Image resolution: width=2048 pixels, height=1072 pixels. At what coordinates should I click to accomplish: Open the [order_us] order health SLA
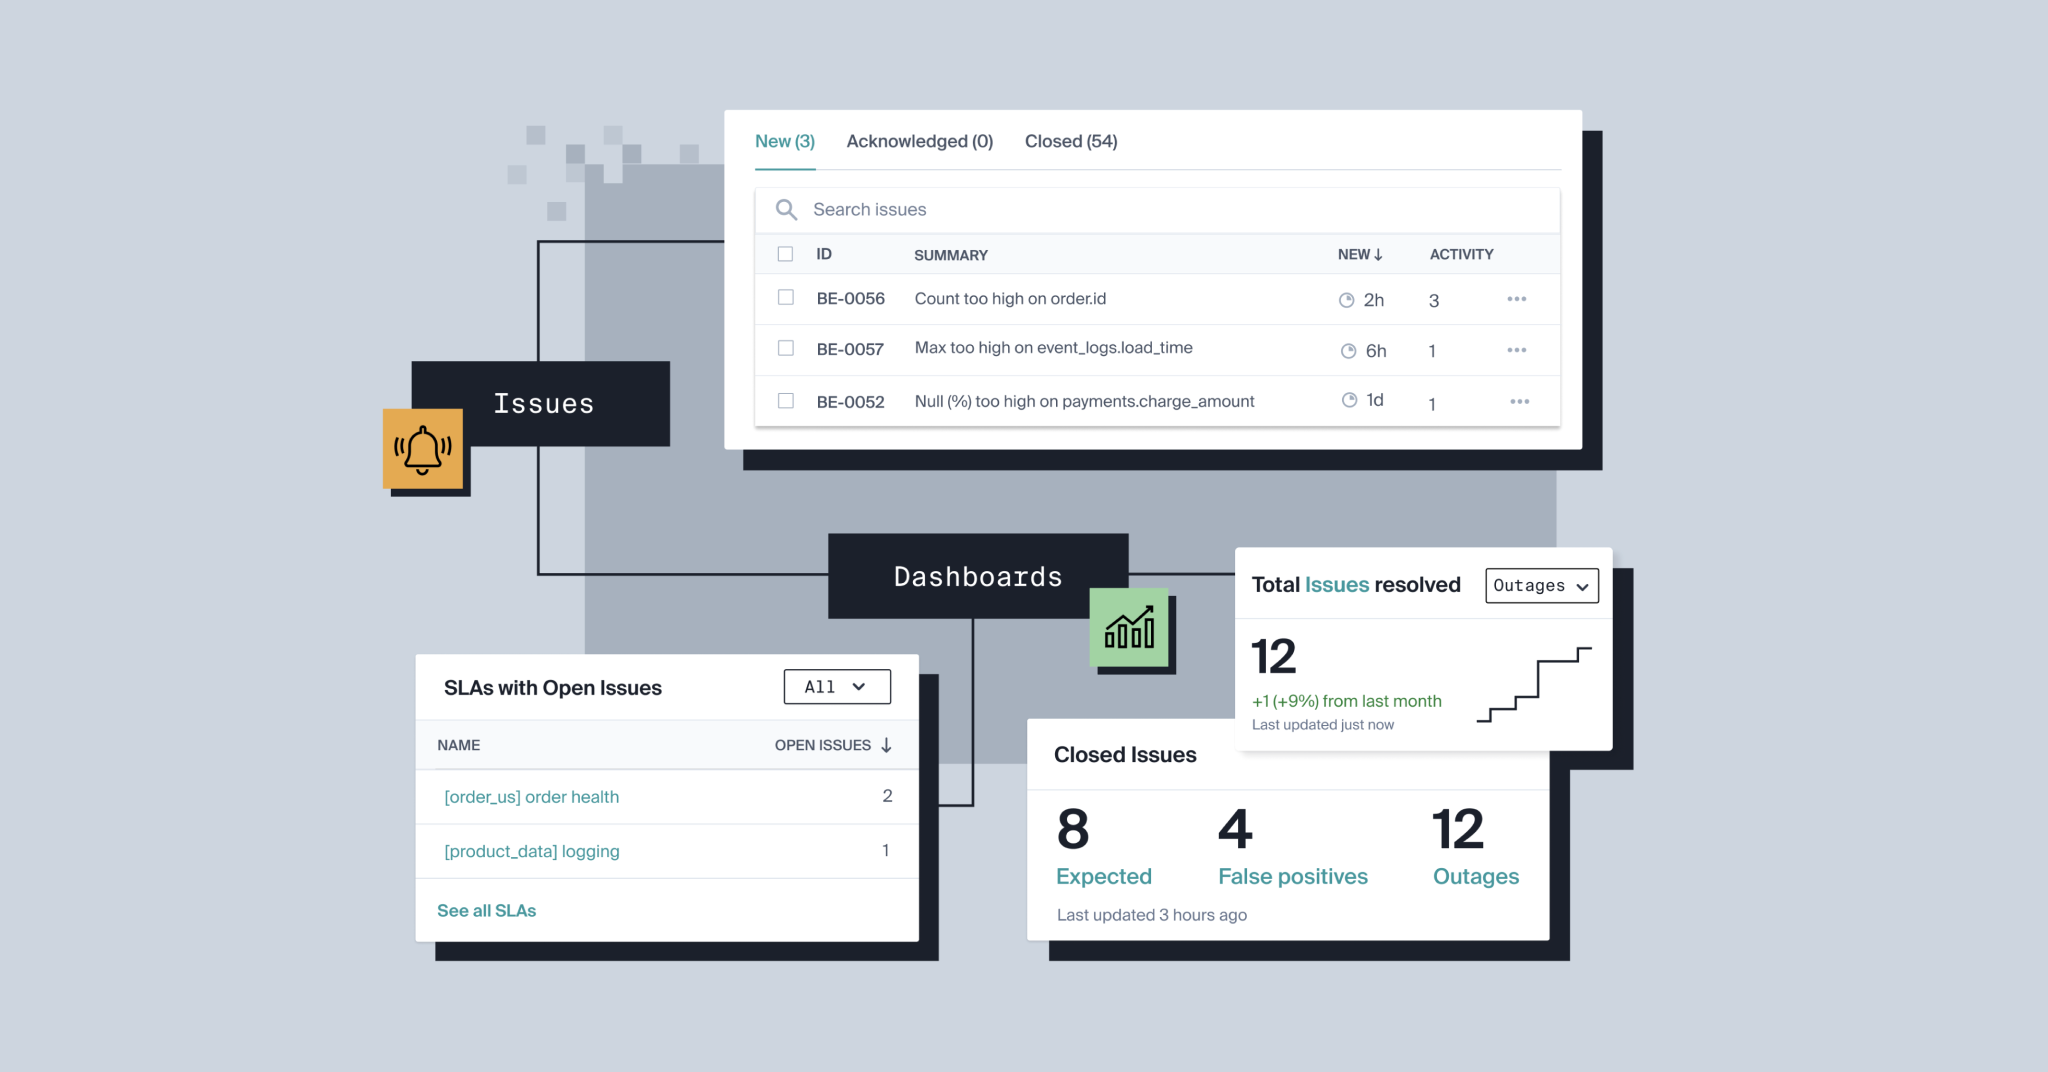click(x=531, y=796)
